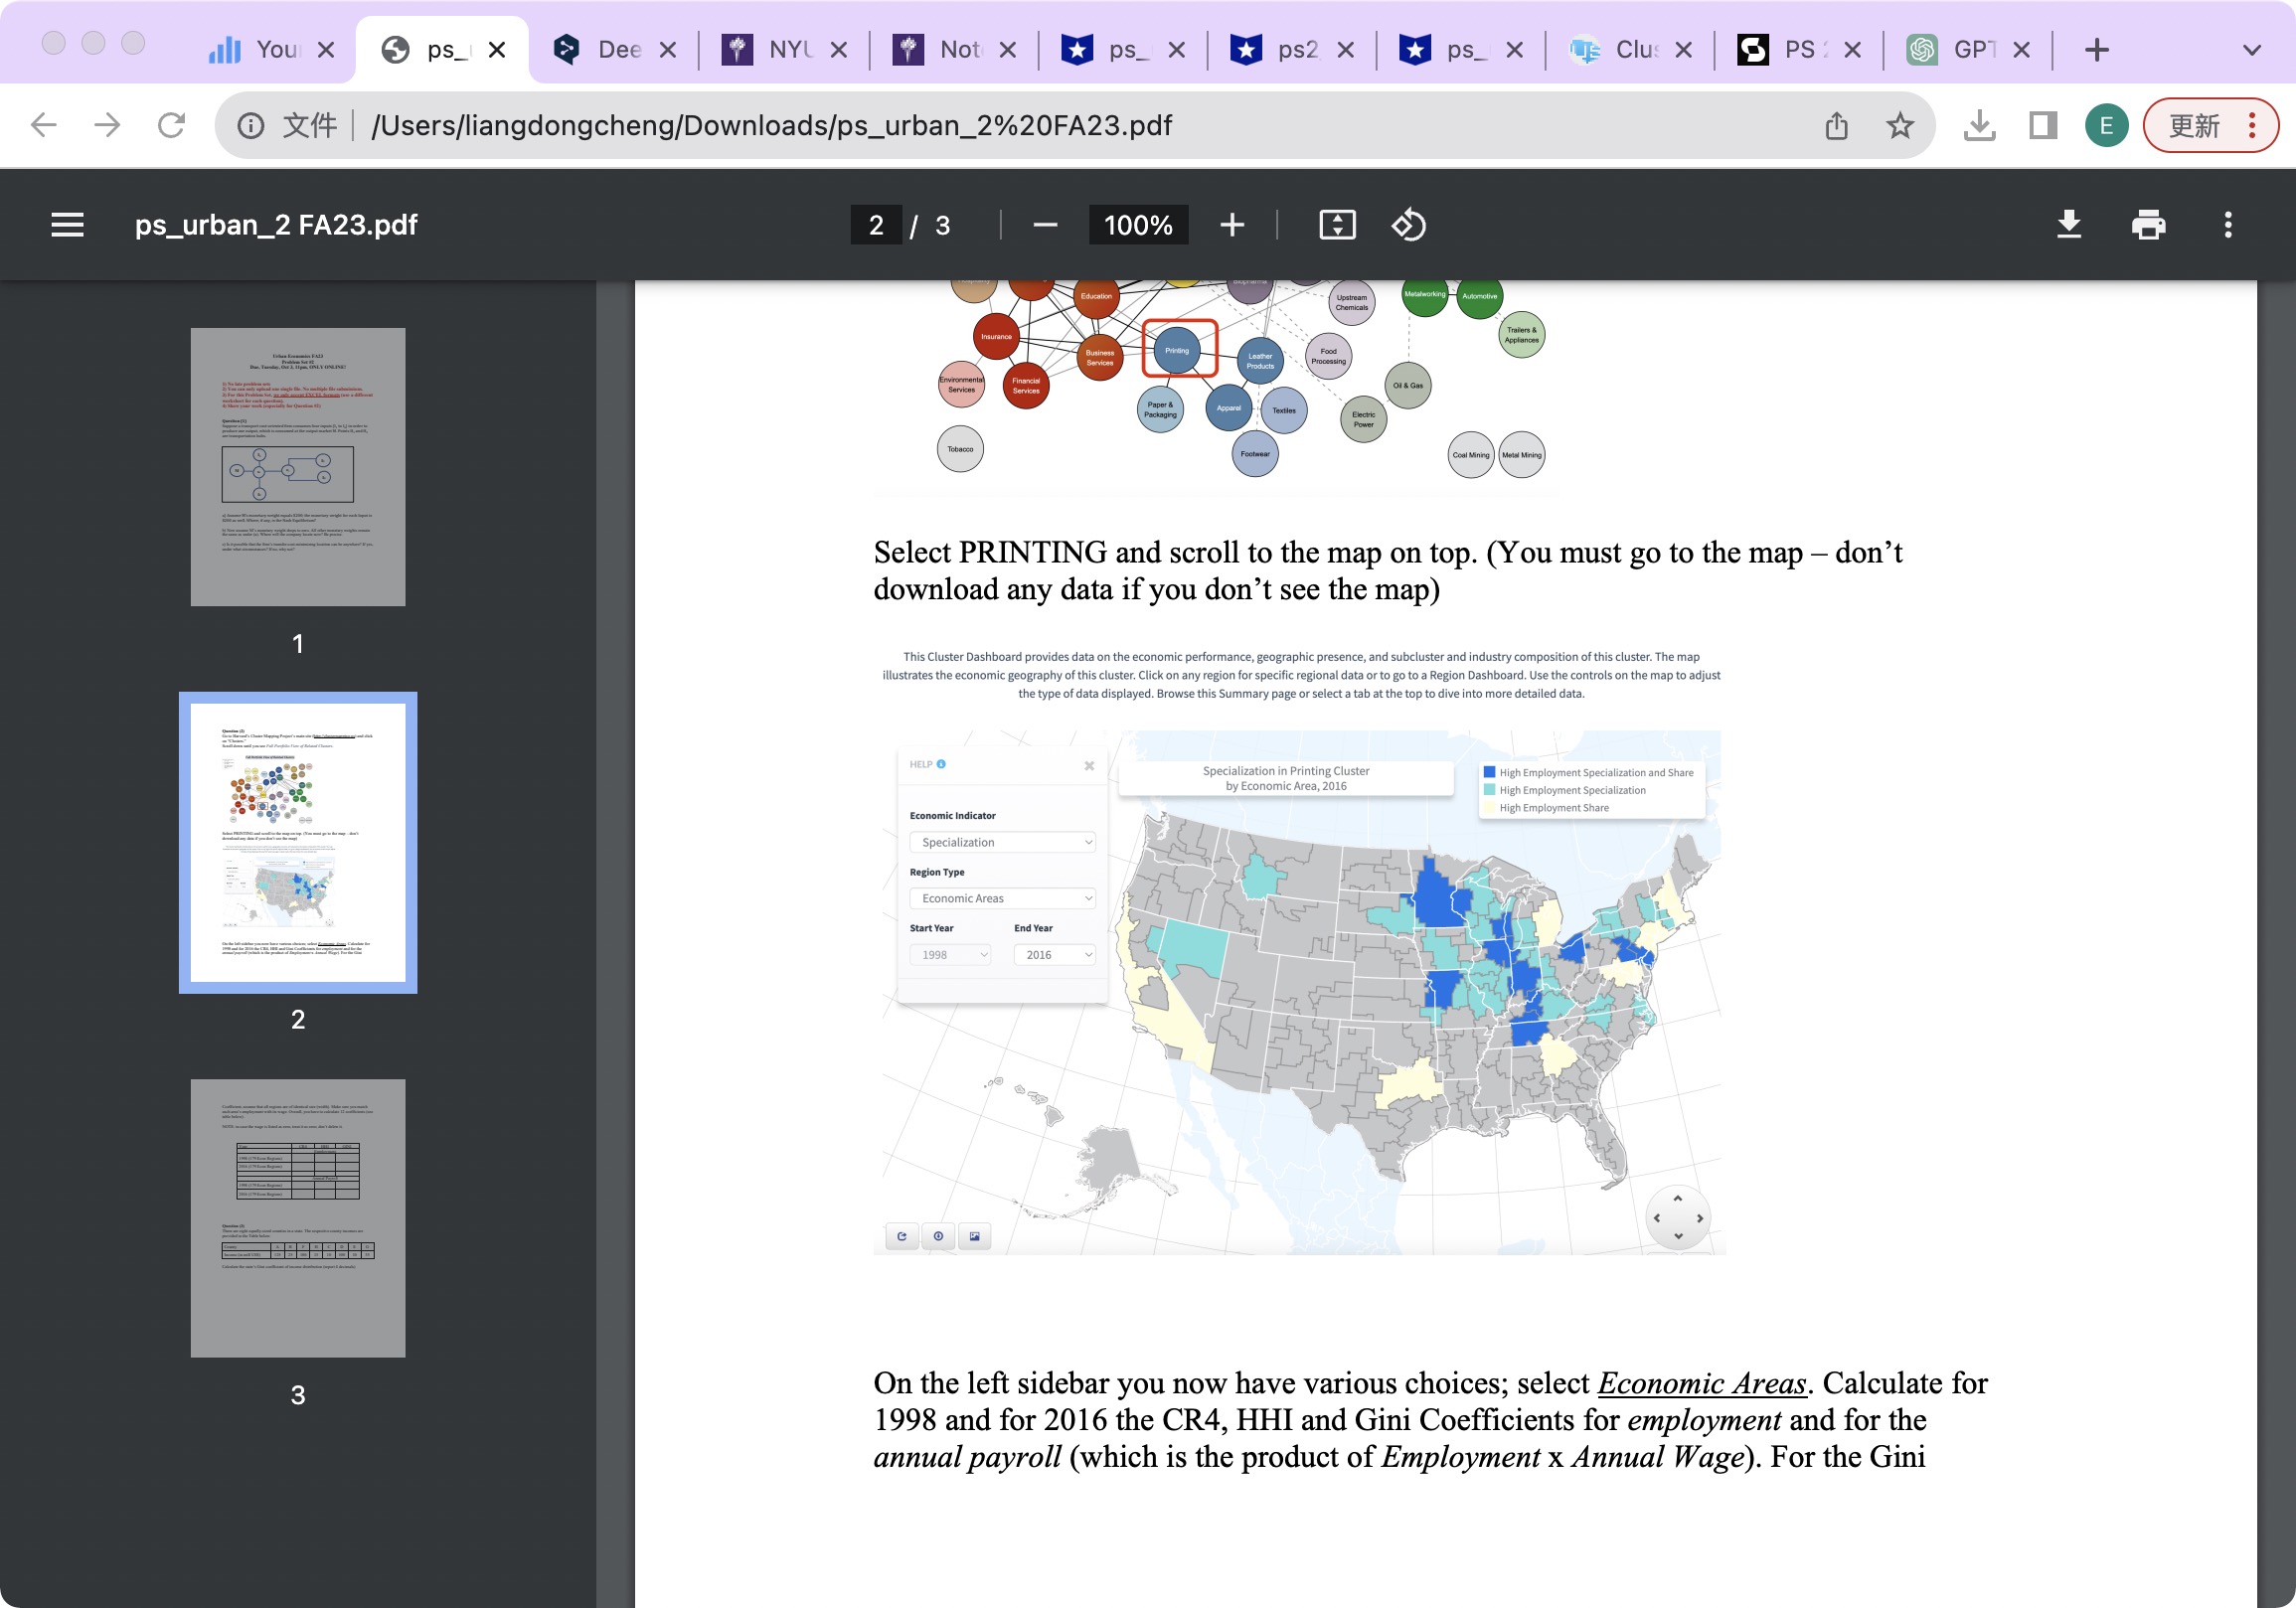This screenshot has height=1608, width=2296.
Task: Click the map image export icon
Action: [x=975, y=1236]
